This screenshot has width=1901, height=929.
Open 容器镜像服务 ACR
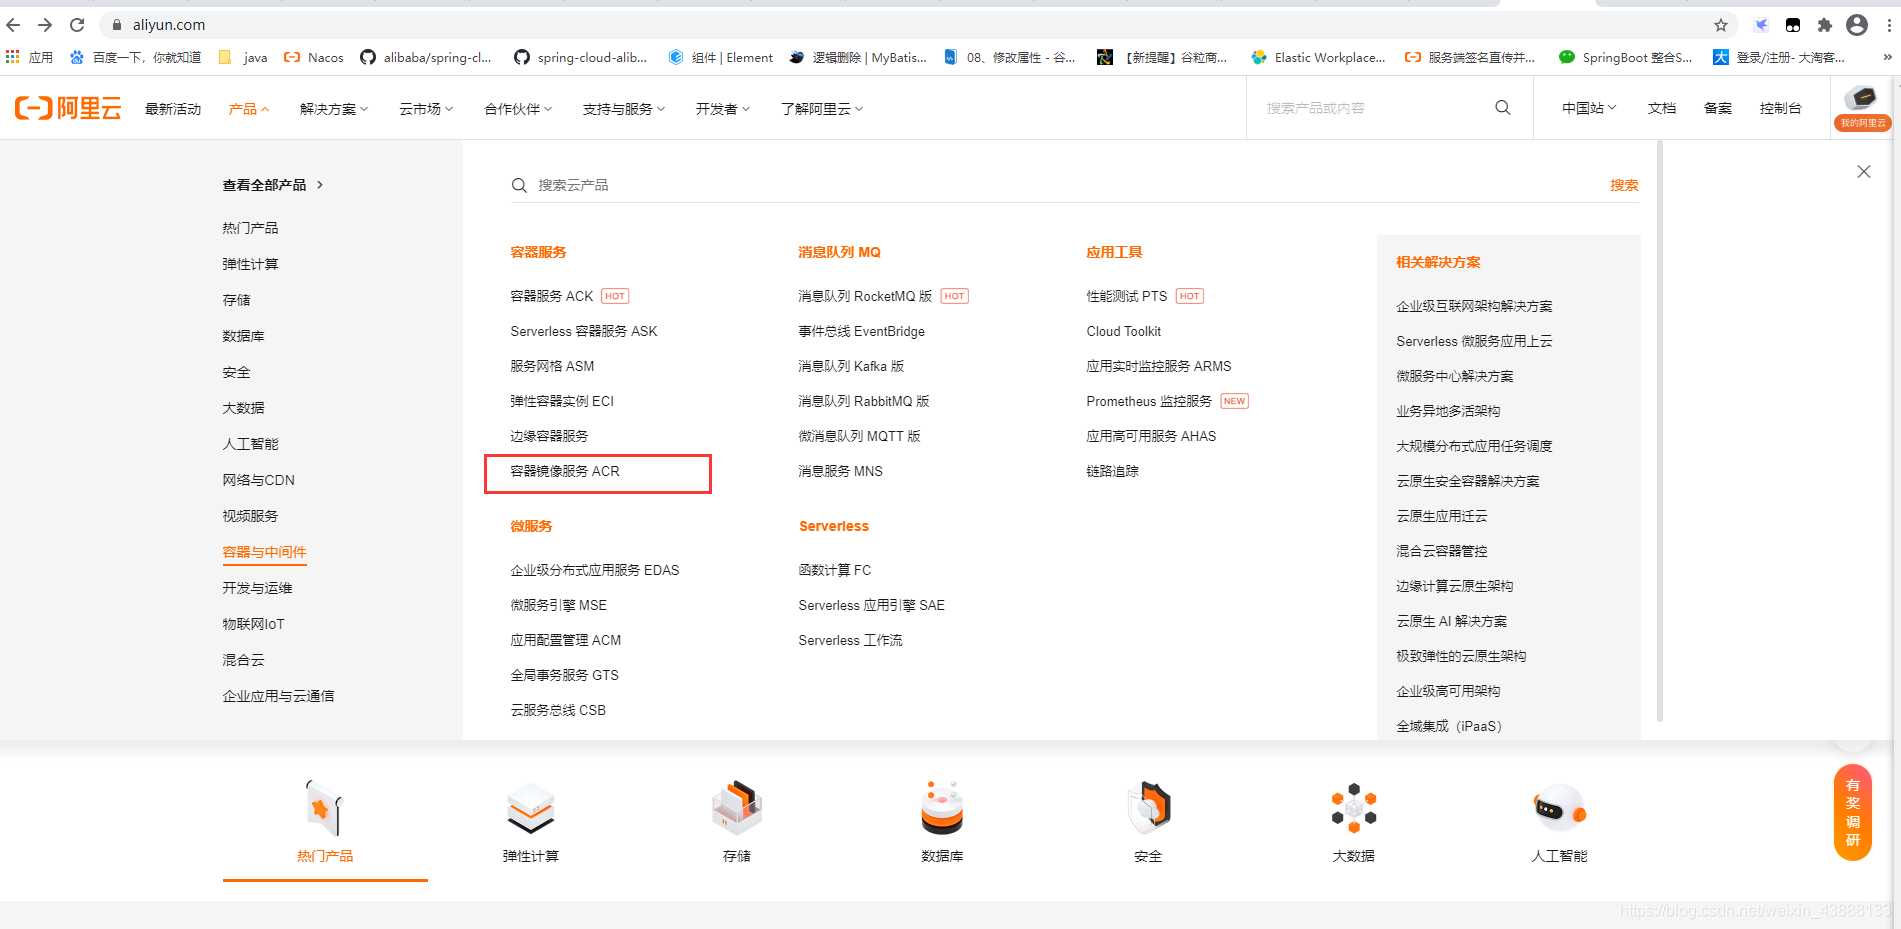tap(565, 471)
